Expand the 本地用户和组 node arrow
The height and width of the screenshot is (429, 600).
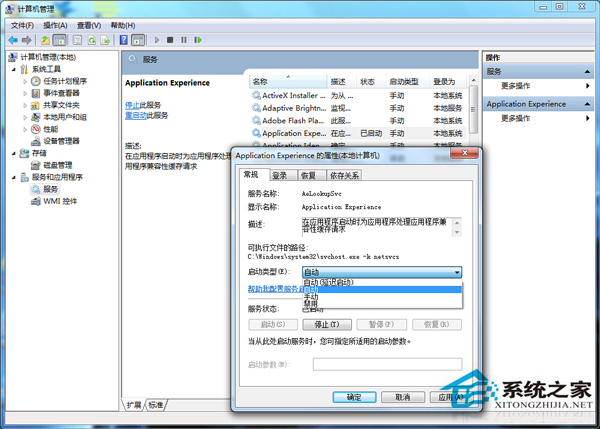[x=25, y=117]
